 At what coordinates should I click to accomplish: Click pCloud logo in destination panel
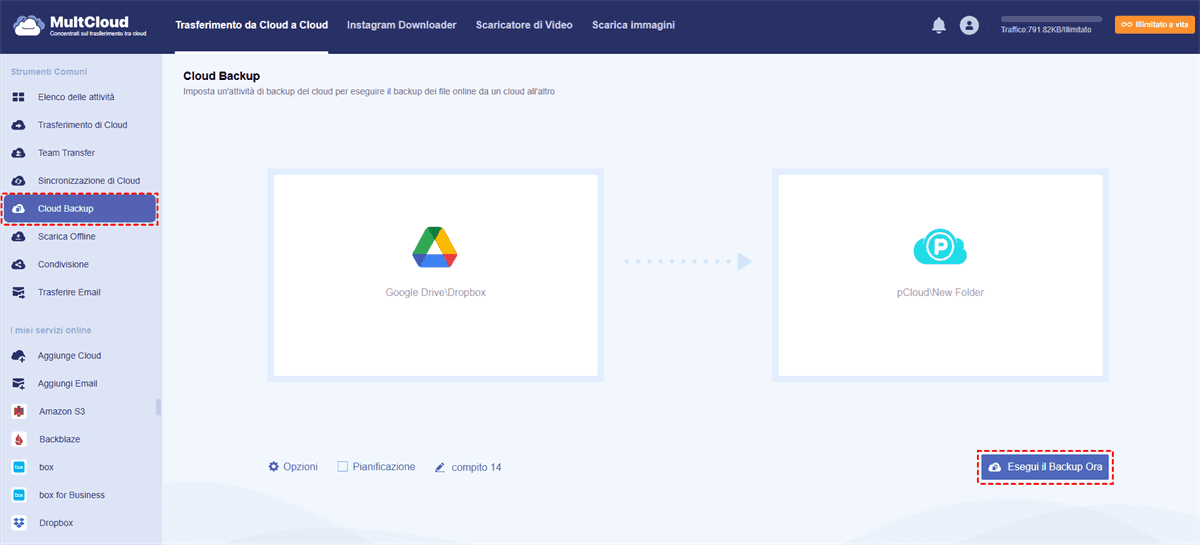940,248
